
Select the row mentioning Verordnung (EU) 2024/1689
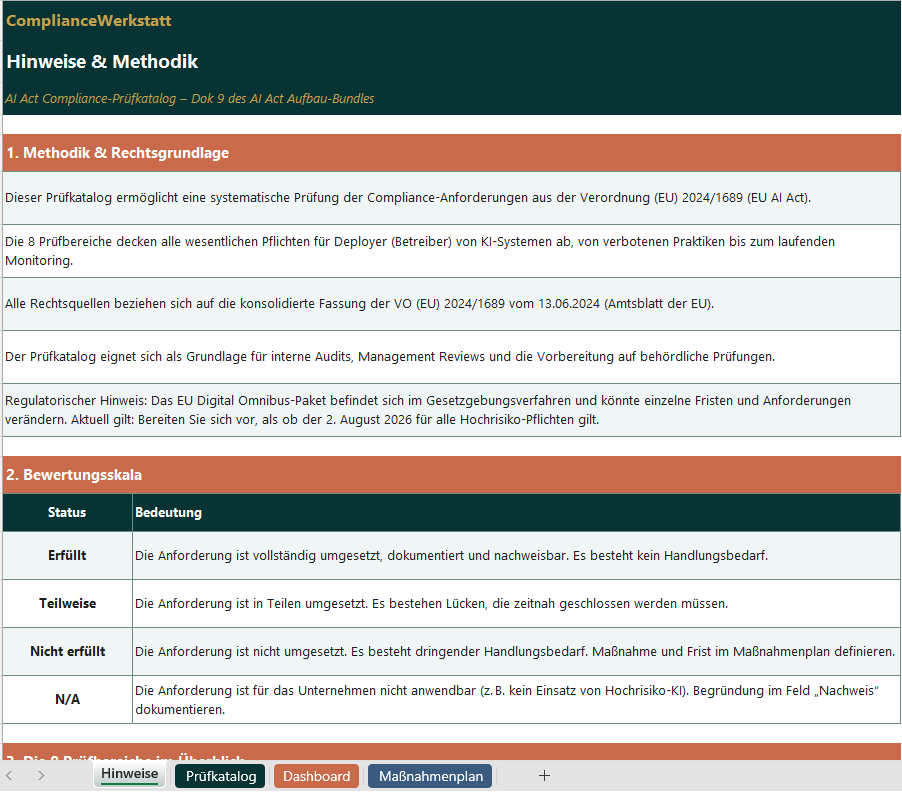click(450, 197)
